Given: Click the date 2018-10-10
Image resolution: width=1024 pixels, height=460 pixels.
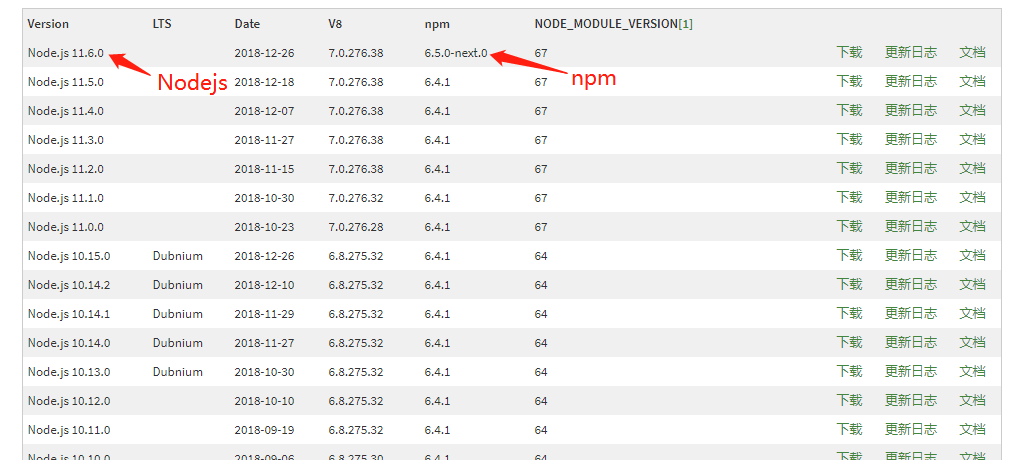Looking at the screenshot, I should (x=264, y=401).
